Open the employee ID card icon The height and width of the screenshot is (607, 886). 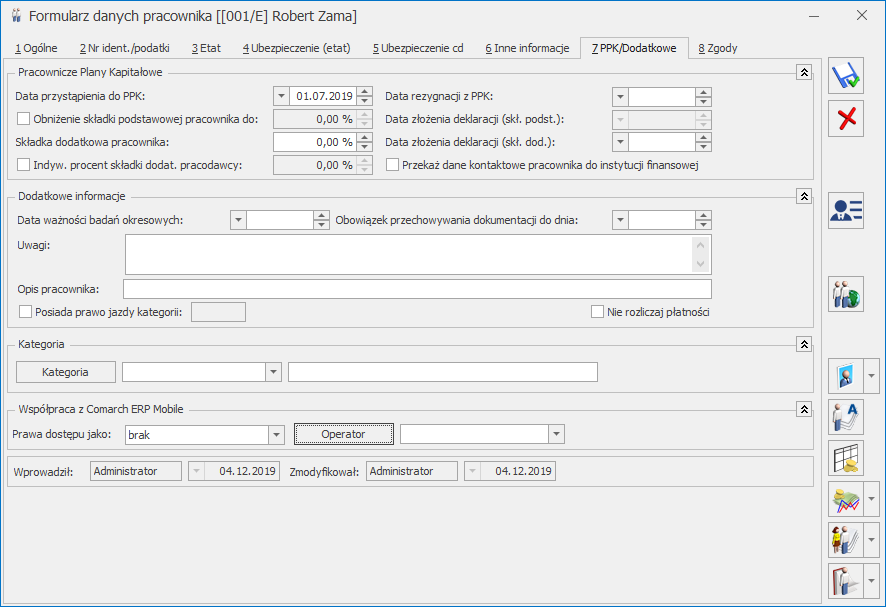846,210
